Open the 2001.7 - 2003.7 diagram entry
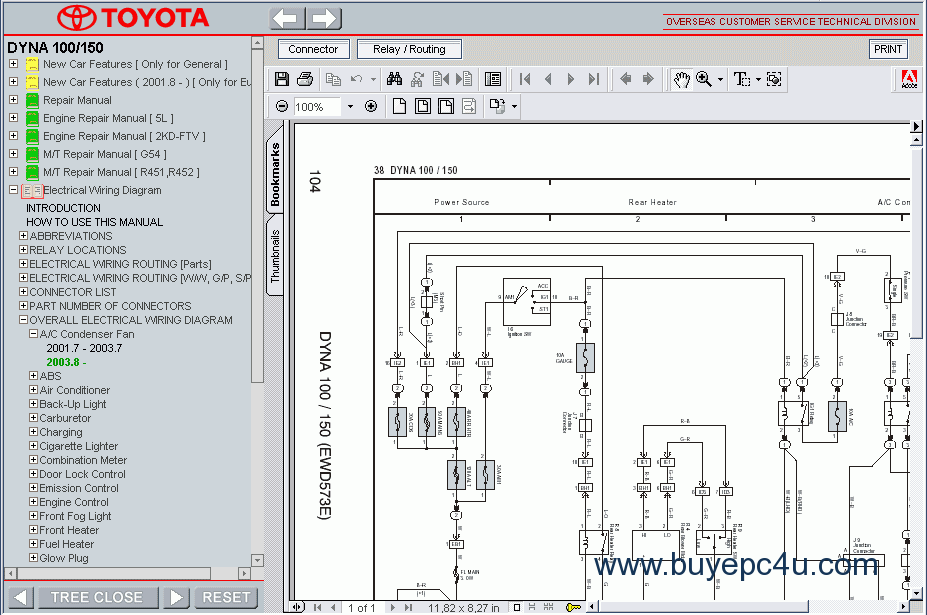 tap(85, 348)
